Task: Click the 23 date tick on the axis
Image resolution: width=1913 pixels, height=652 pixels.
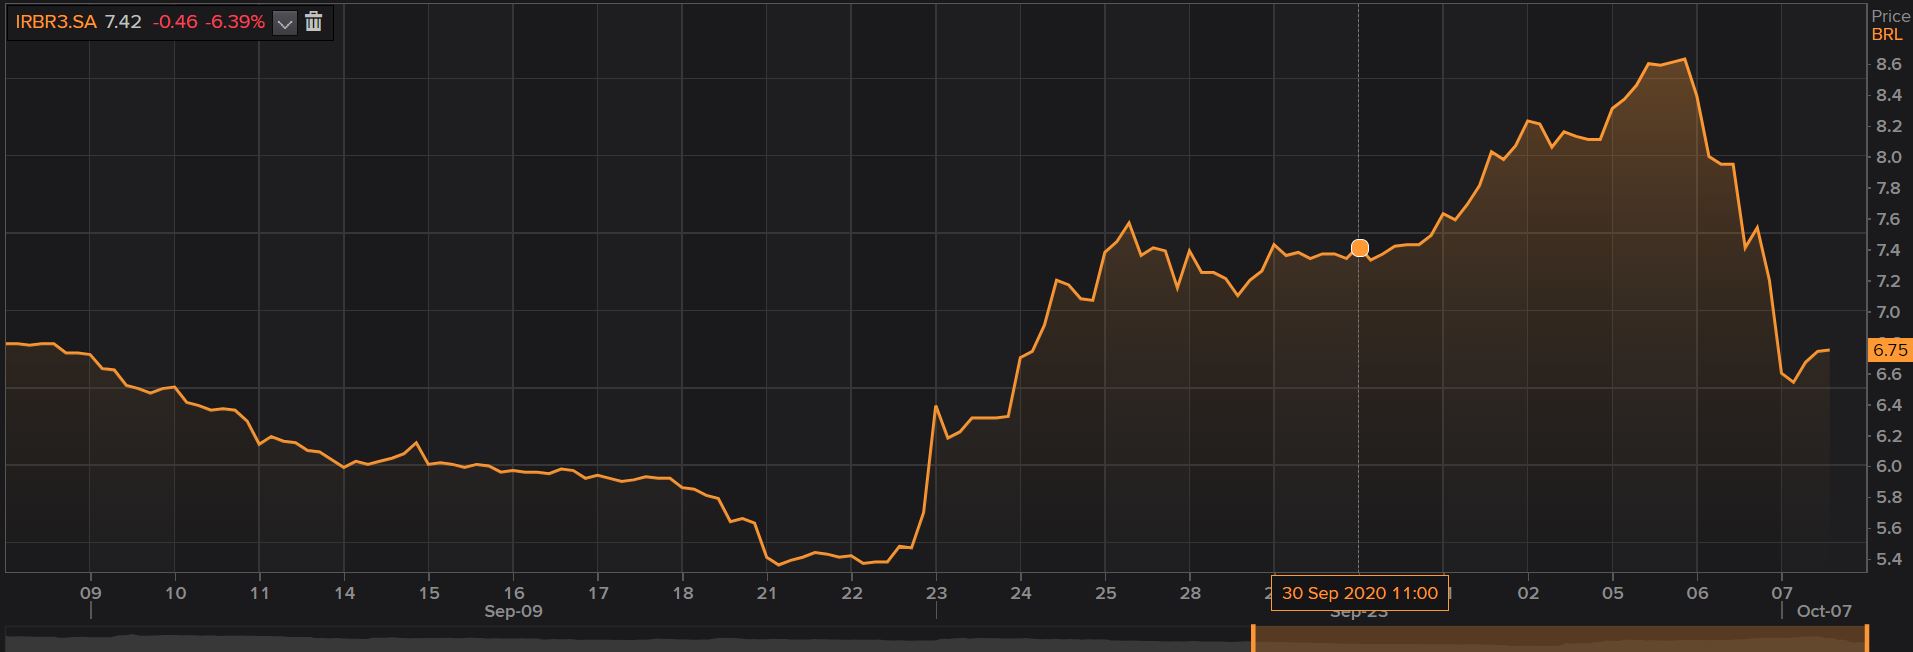Action: (936, 592)
